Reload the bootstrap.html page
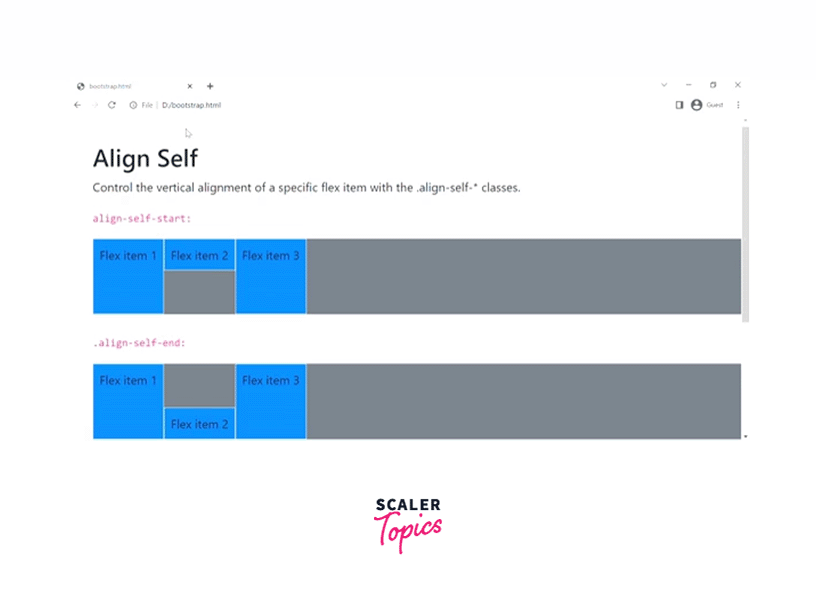Image resolution: width=816 pixels, height=600 pixels. 112,105
